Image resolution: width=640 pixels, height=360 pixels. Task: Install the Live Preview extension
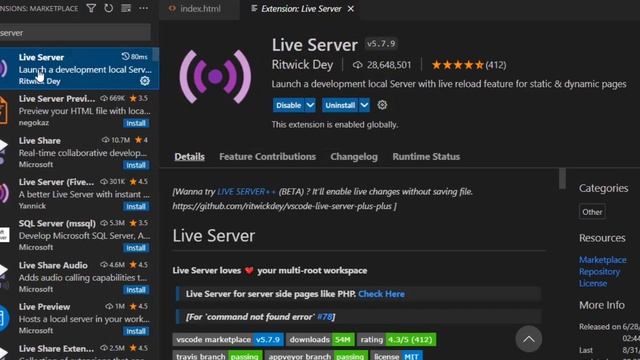pyautogui.click(x=136, y=331)
